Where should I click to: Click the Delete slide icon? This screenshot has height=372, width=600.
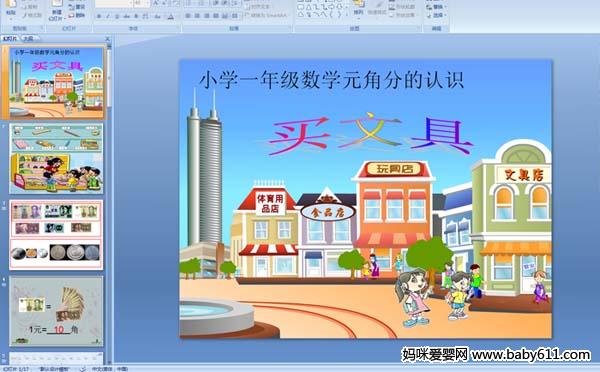tap(77, 15)
